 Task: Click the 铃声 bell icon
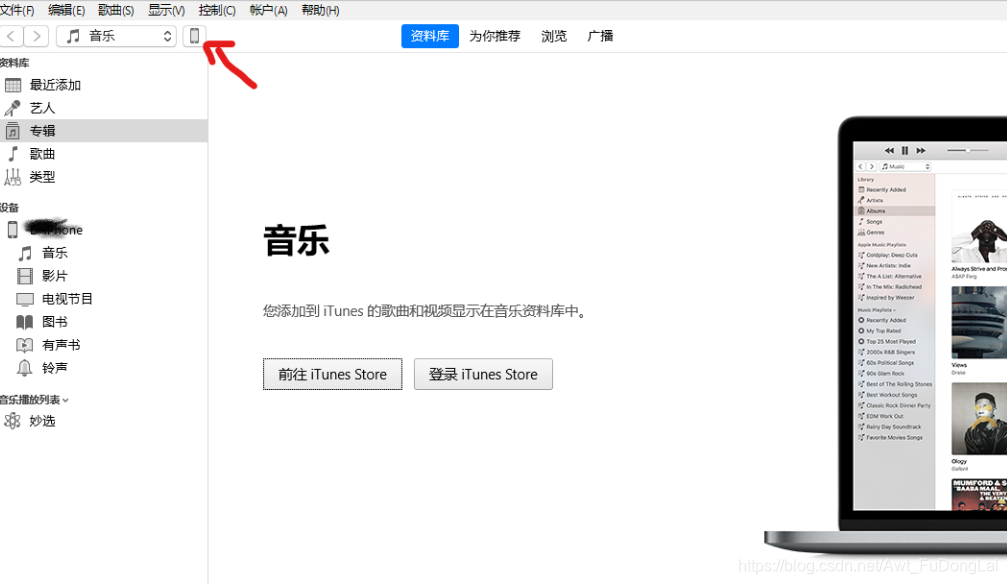24,368
